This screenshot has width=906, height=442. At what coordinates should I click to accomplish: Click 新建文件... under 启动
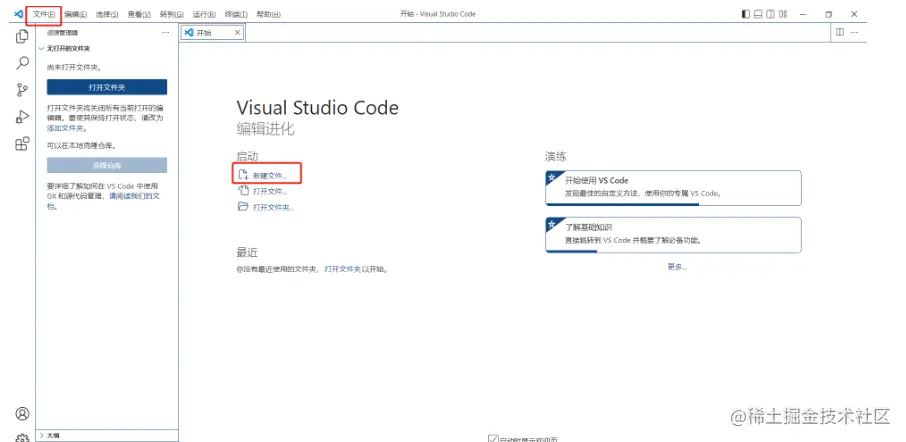[270, 175]
